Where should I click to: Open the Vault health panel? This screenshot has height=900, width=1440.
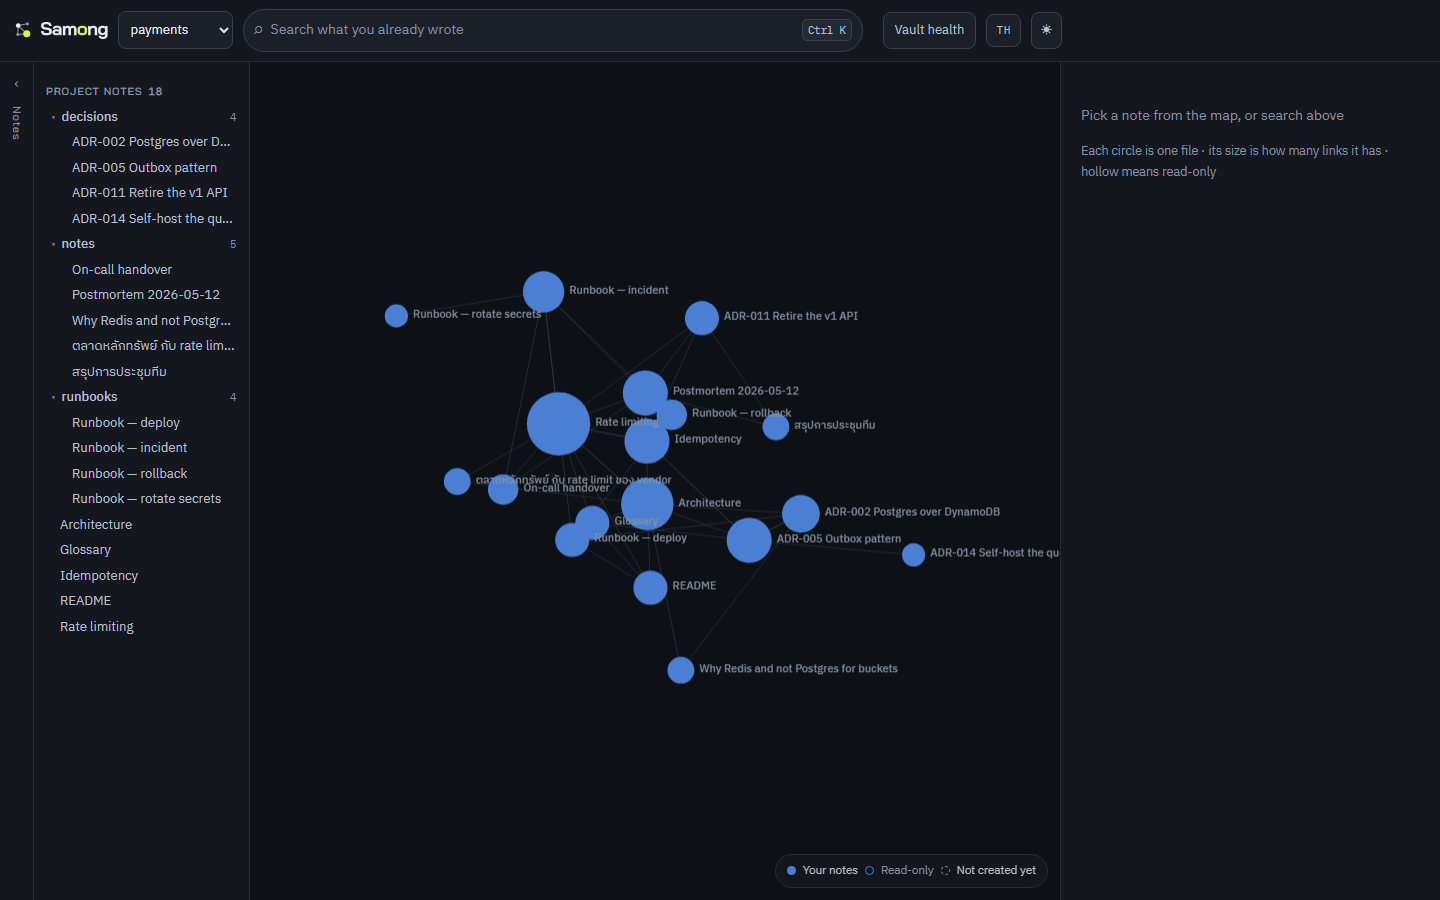point(929,30)
